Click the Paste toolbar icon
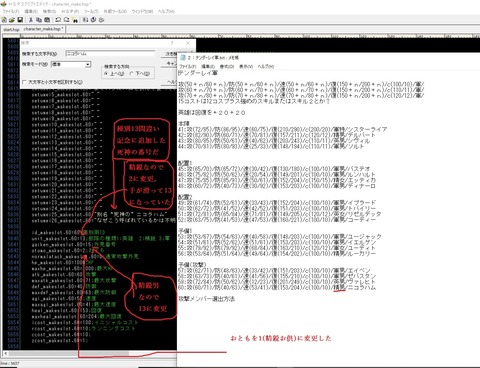Image resolution: width=480 pixels, height=368 pixels. (x=47, y=20)
